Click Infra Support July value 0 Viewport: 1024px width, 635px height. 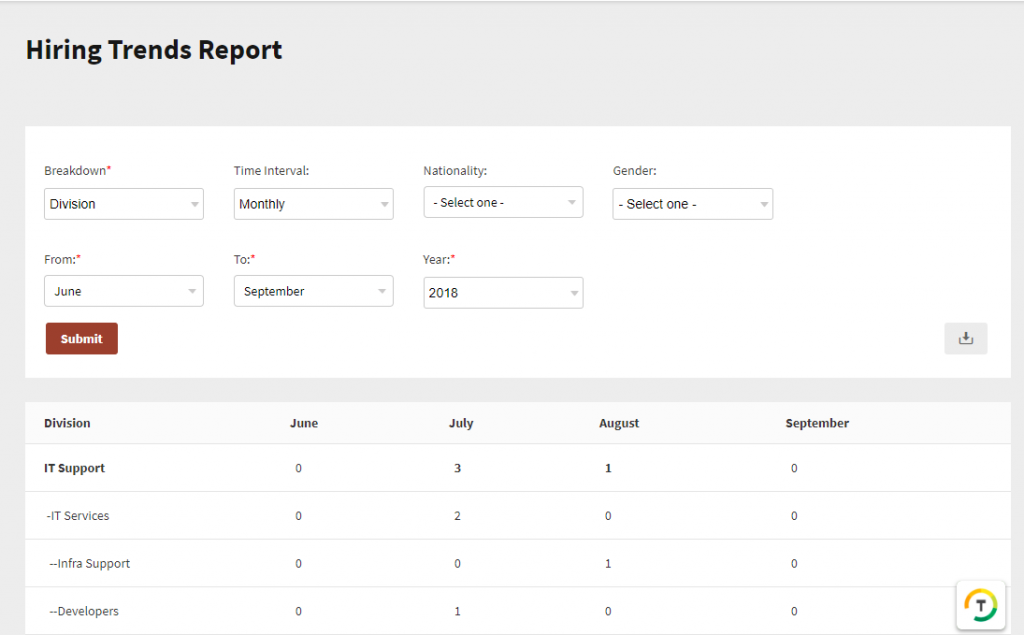point(458,564)
